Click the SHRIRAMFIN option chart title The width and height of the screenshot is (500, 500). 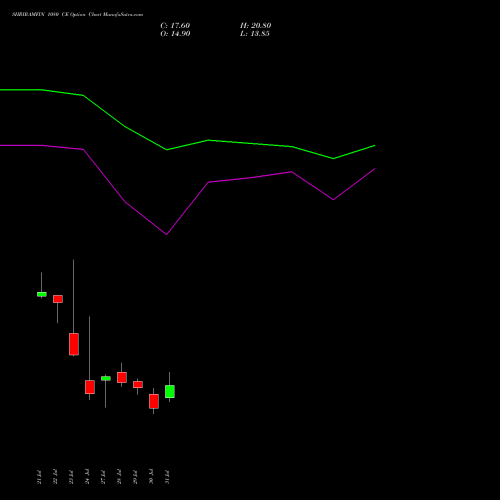(77, 15)
